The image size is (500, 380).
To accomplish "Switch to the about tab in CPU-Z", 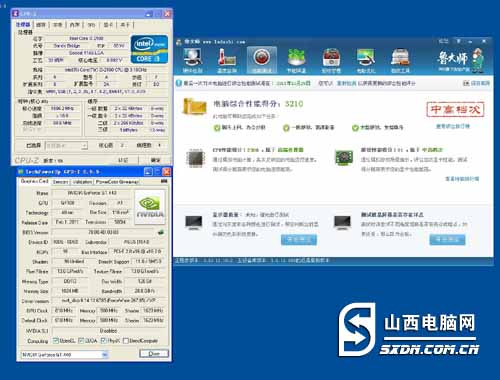I will (125, 24).
